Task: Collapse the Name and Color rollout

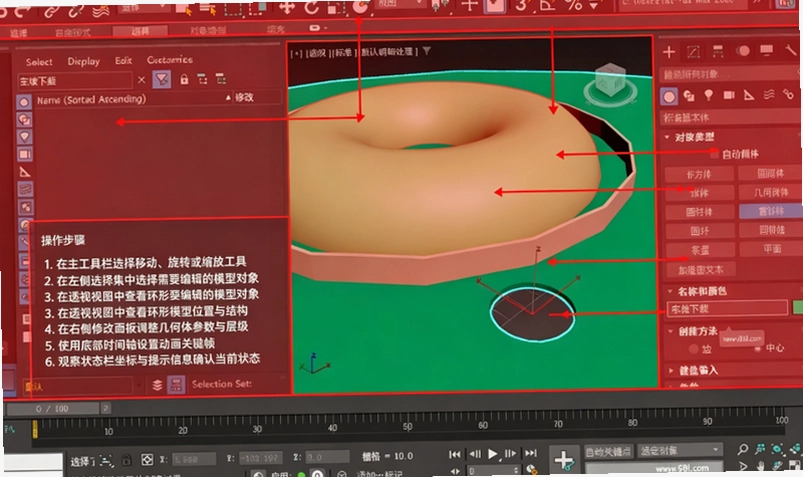Action: (x=670, y=292)
